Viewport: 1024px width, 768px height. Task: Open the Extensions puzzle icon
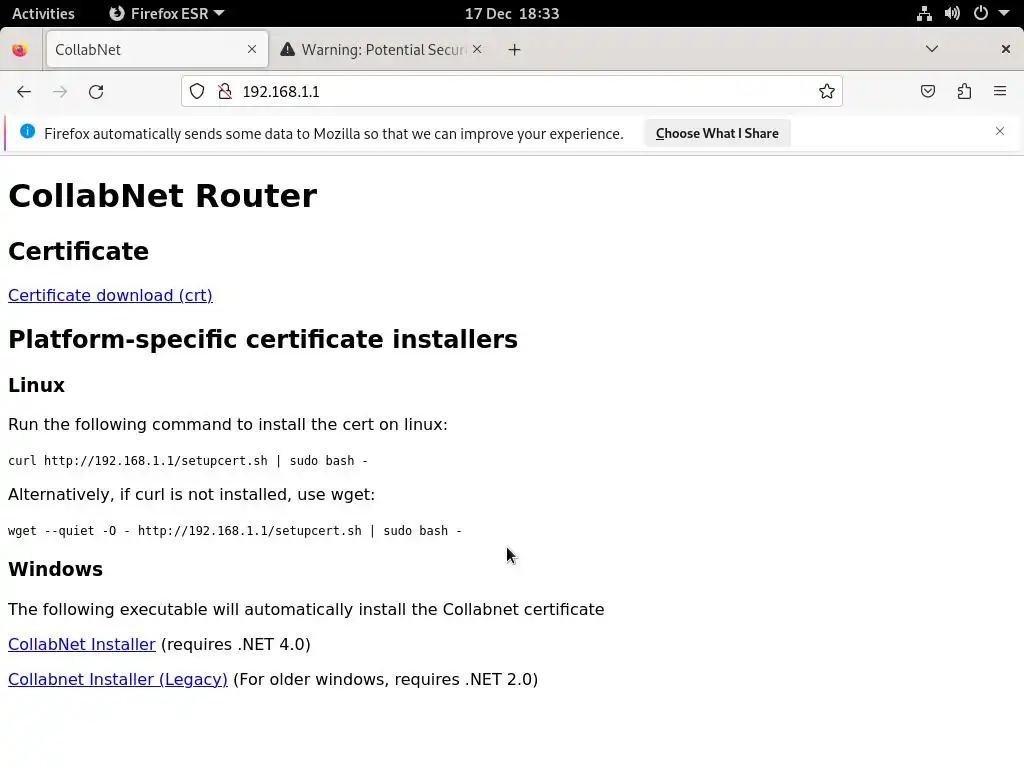[x=964, y=91]
